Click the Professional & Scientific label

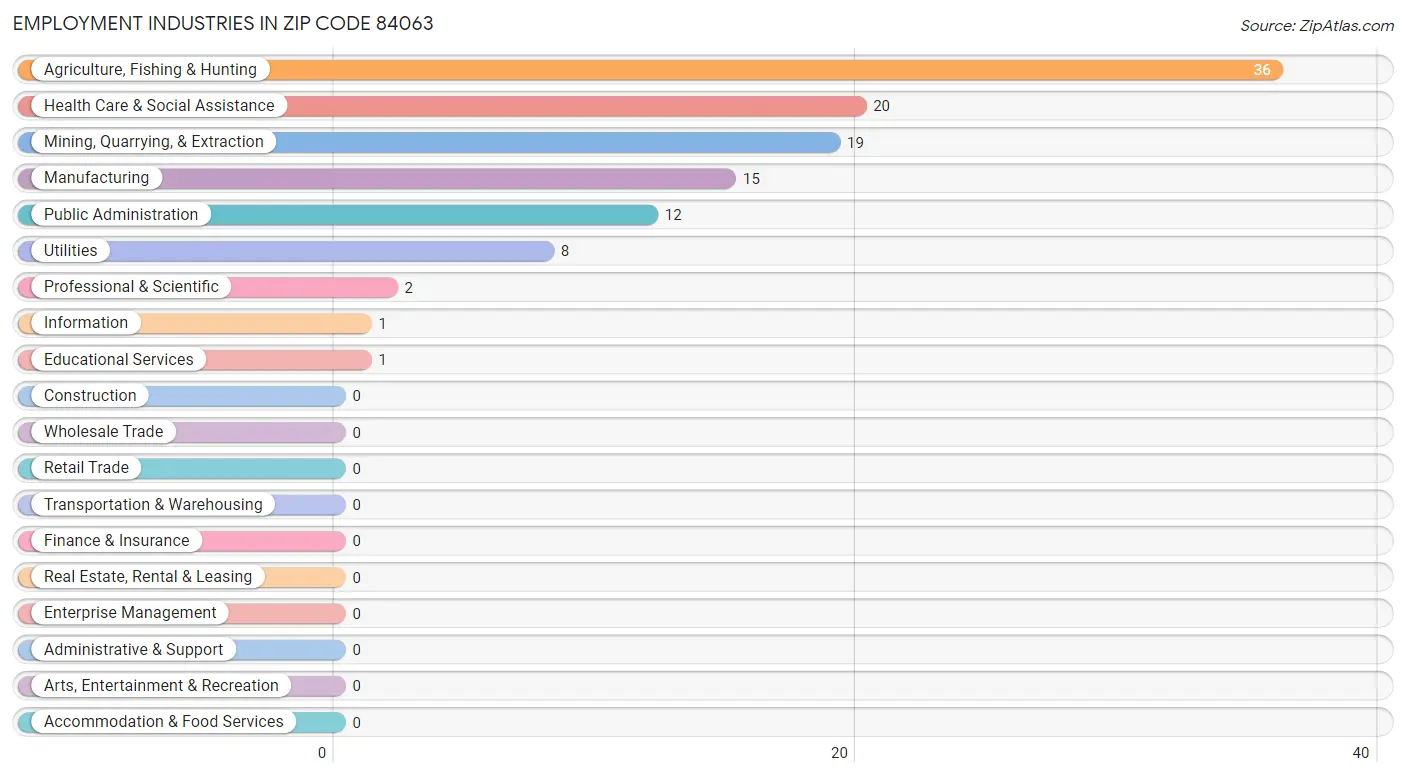(x=131, y=287)
